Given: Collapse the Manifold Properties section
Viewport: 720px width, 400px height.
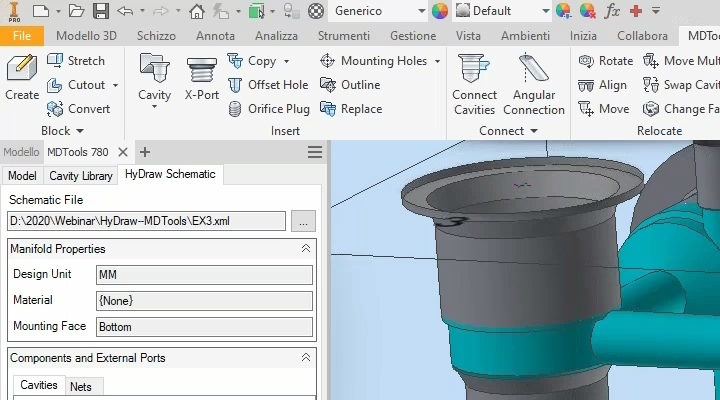Looking at the screenshot, I should [305, 248].
